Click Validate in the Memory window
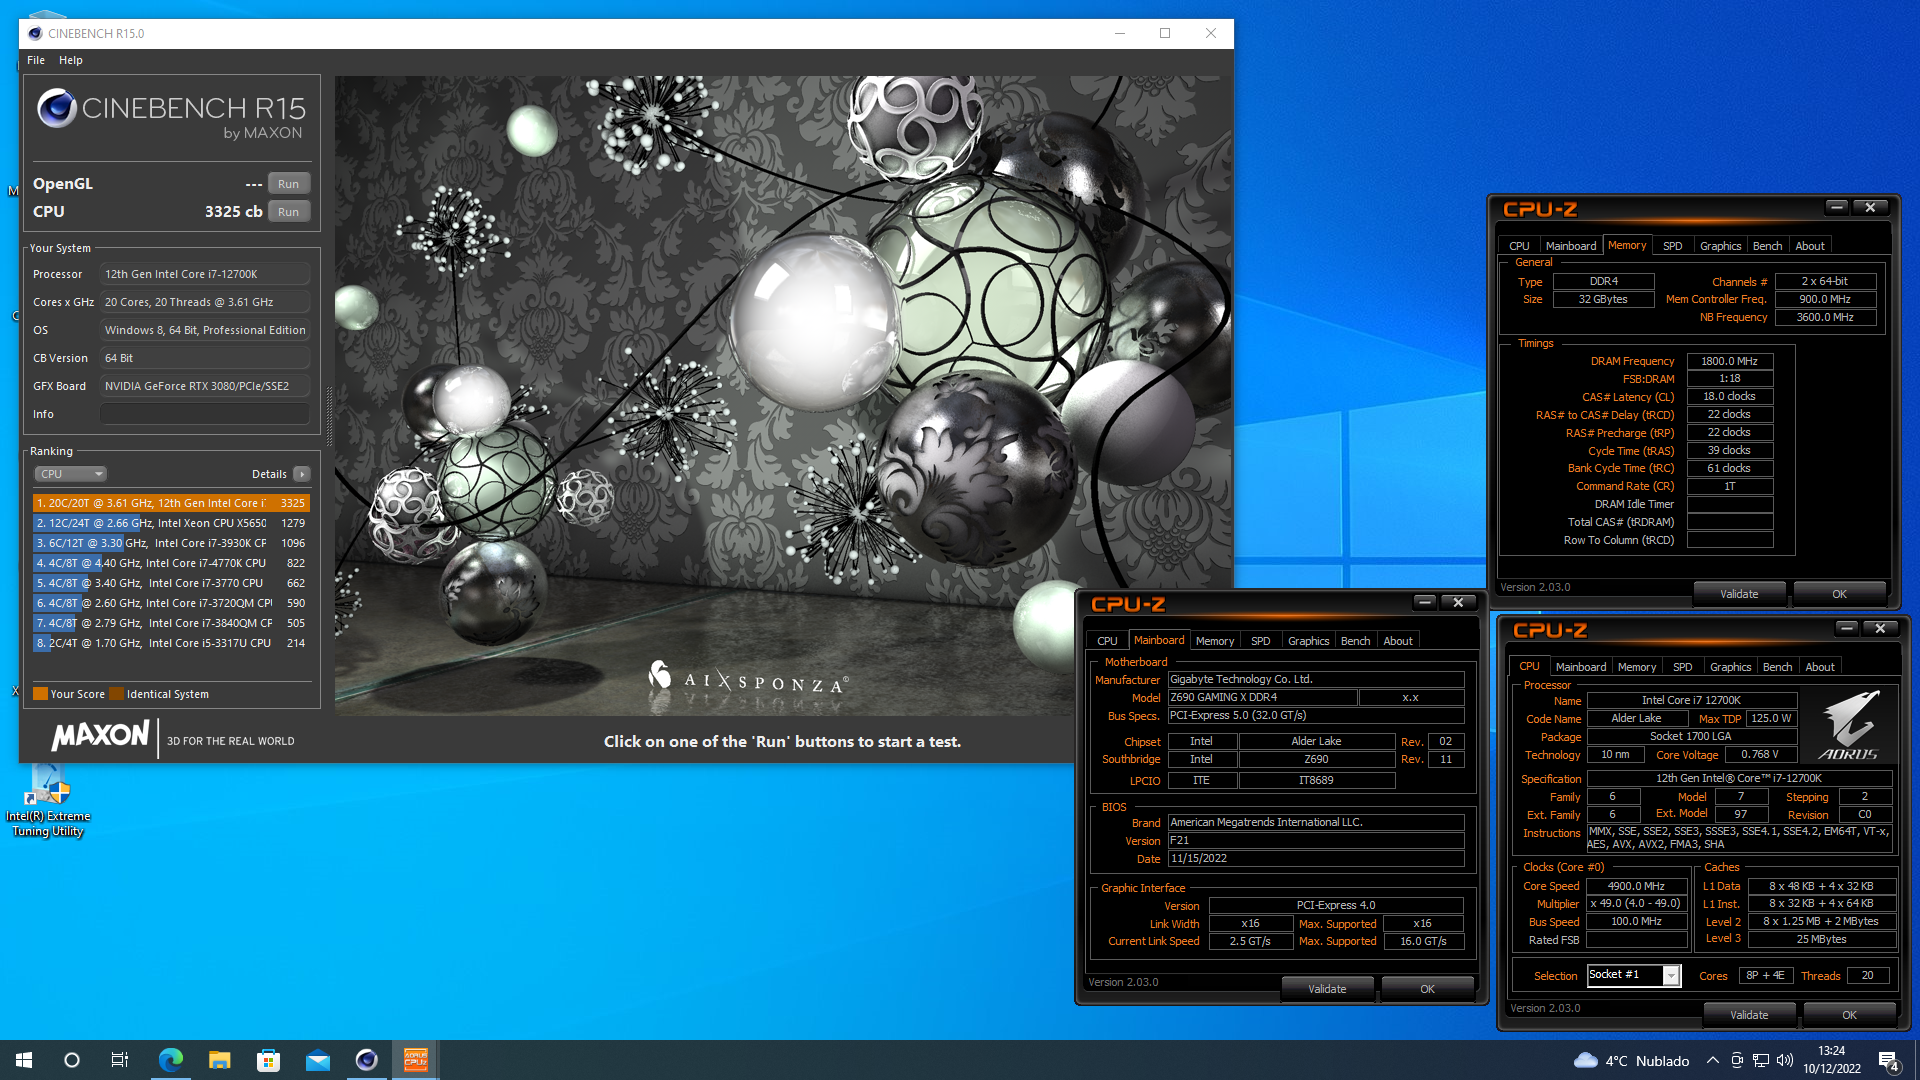 tap(1739, 594)
